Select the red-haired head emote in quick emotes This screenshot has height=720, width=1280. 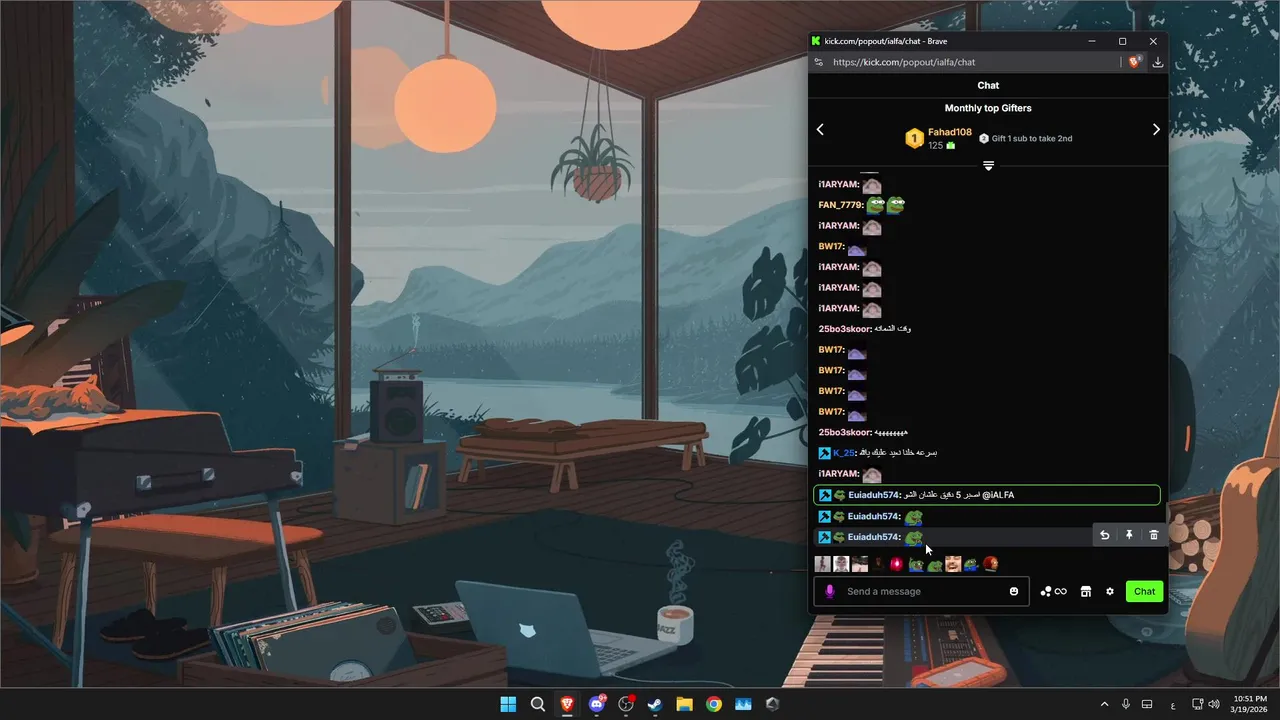[x=990, y=564]
